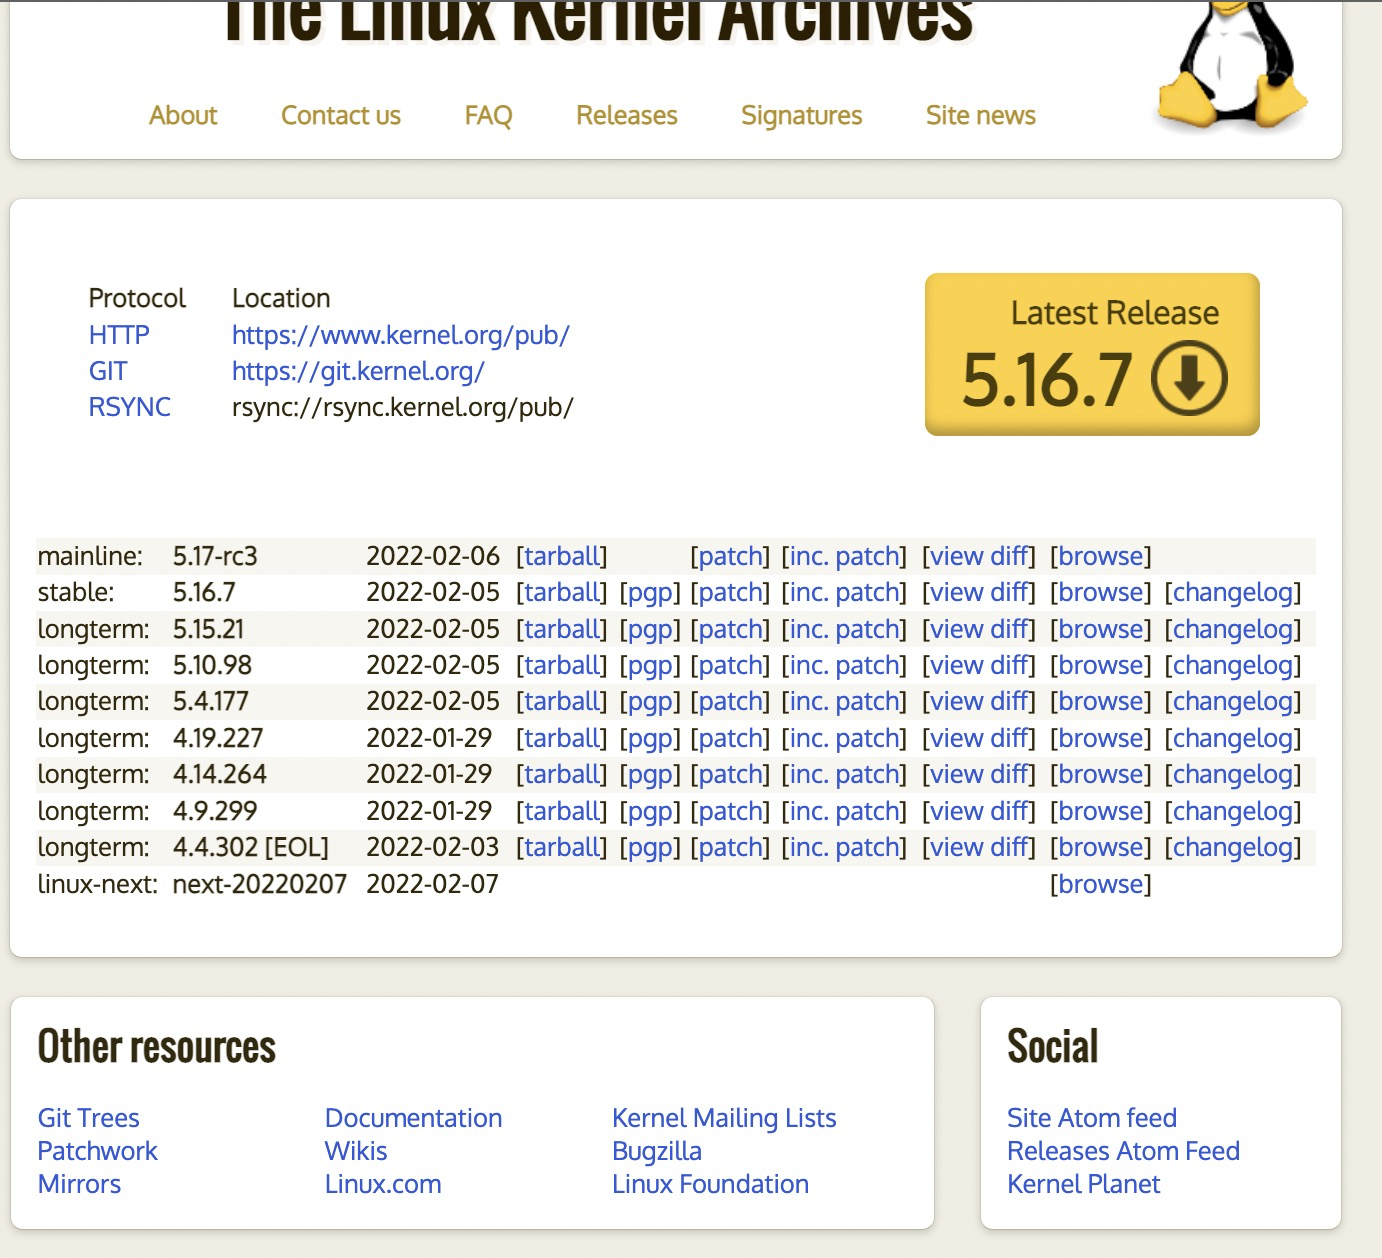Click the download arrow icon beside 5.16.7
The height and width of the screenshot is (1258, 1382).
coord(1189,378)
